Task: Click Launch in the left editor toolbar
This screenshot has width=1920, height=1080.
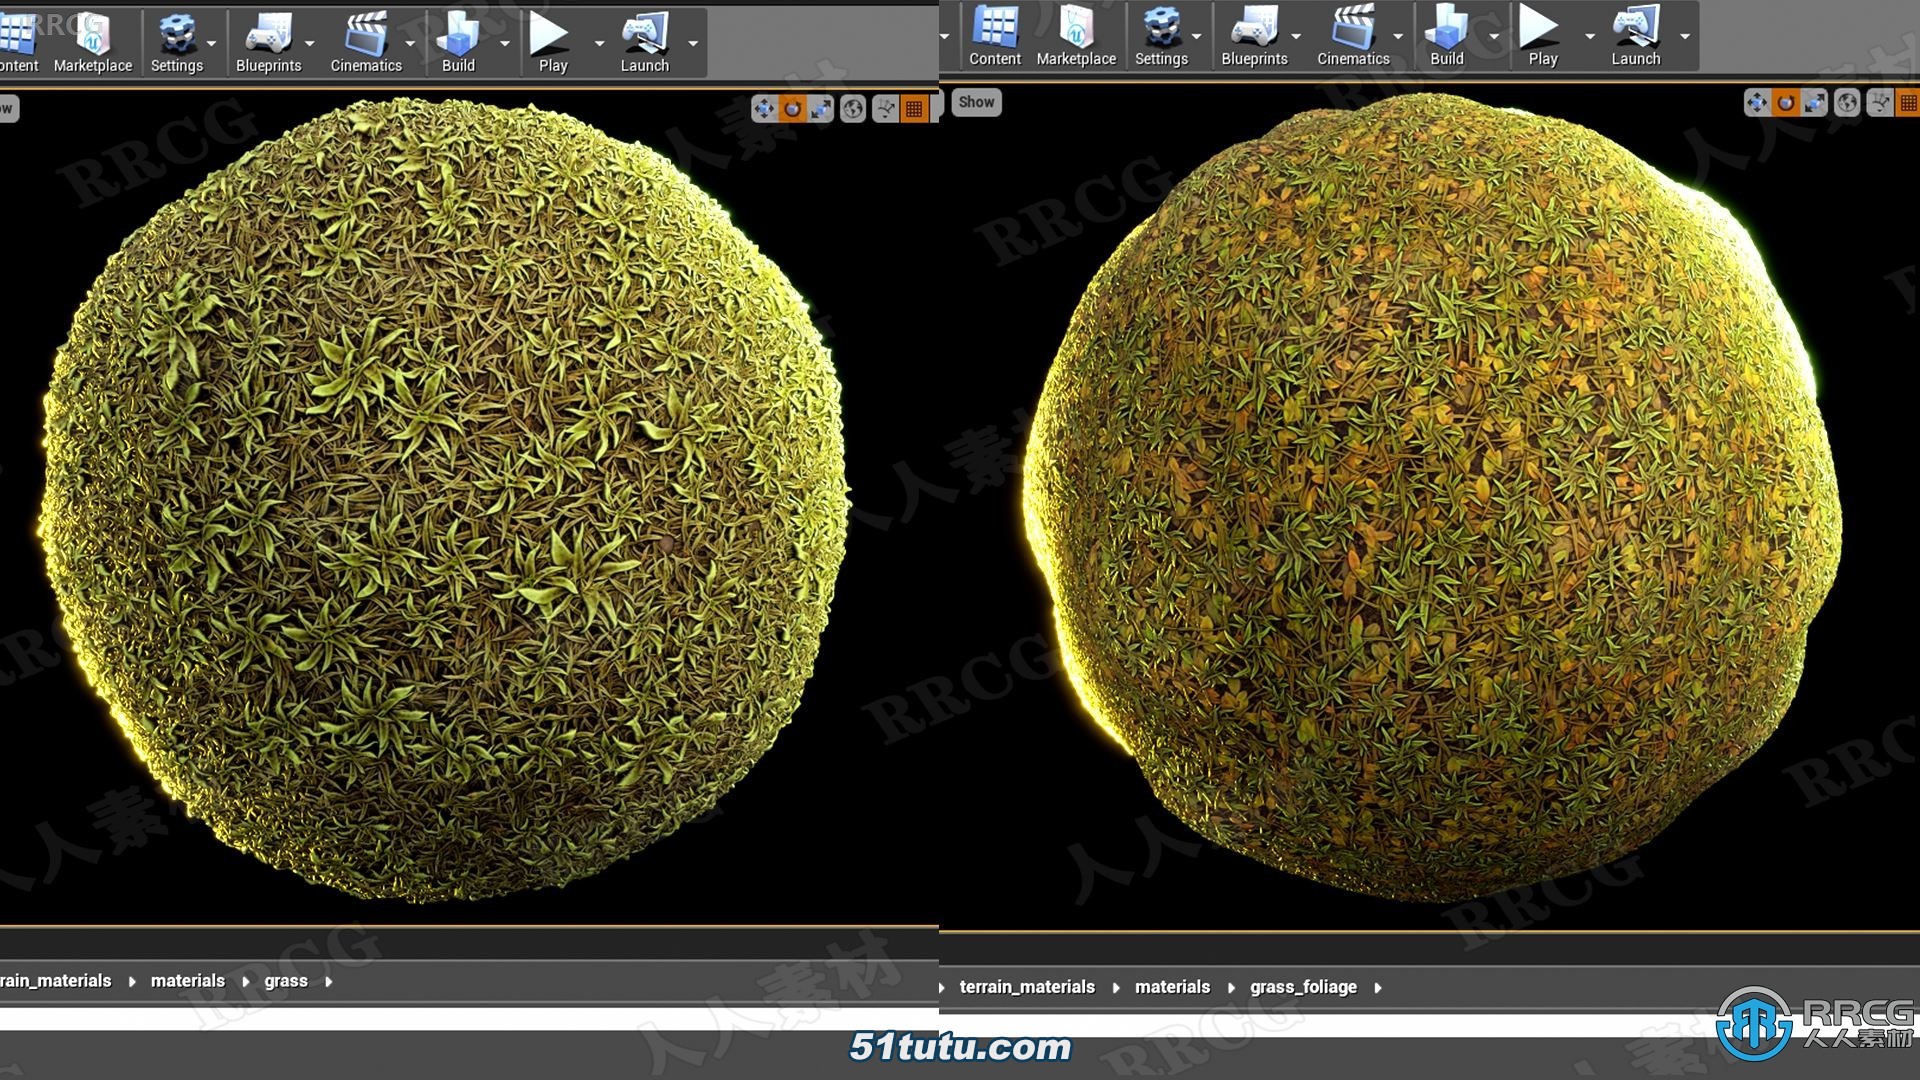Action: (644, 43)
